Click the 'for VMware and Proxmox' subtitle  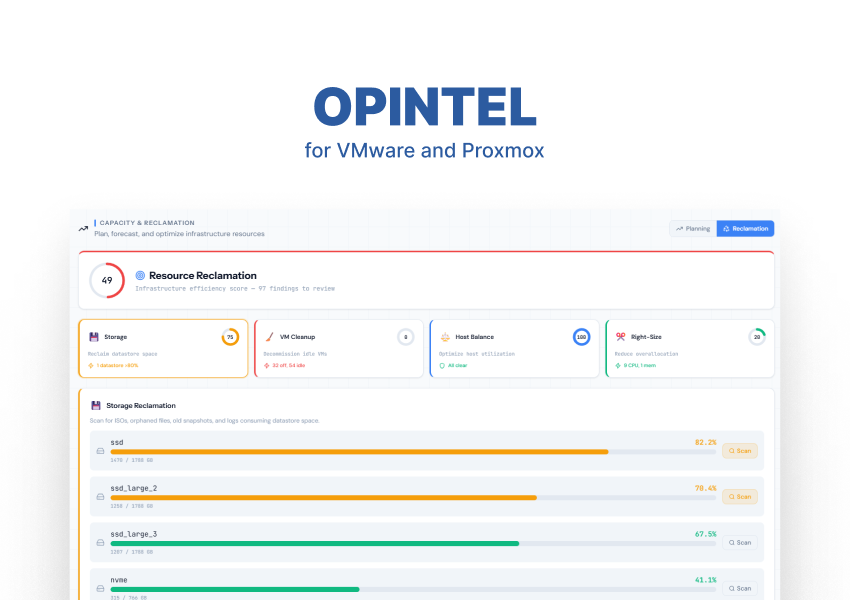click(x=424, y=151)
